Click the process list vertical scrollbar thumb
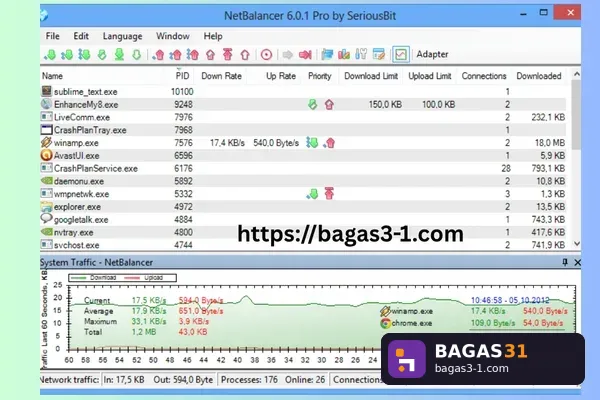The width and height of the screenshot is (600, 400). pyautogui.click(x=576, y=114)
